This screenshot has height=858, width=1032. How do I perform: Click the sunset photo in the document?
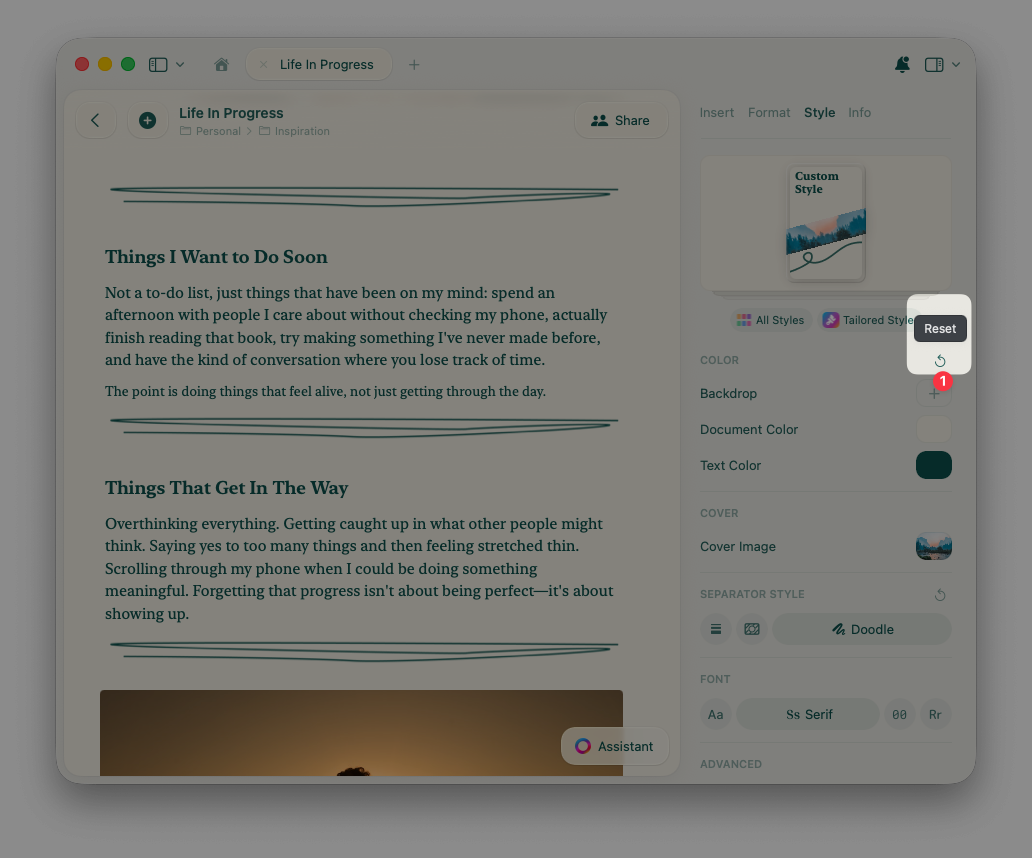coord(361,732)
